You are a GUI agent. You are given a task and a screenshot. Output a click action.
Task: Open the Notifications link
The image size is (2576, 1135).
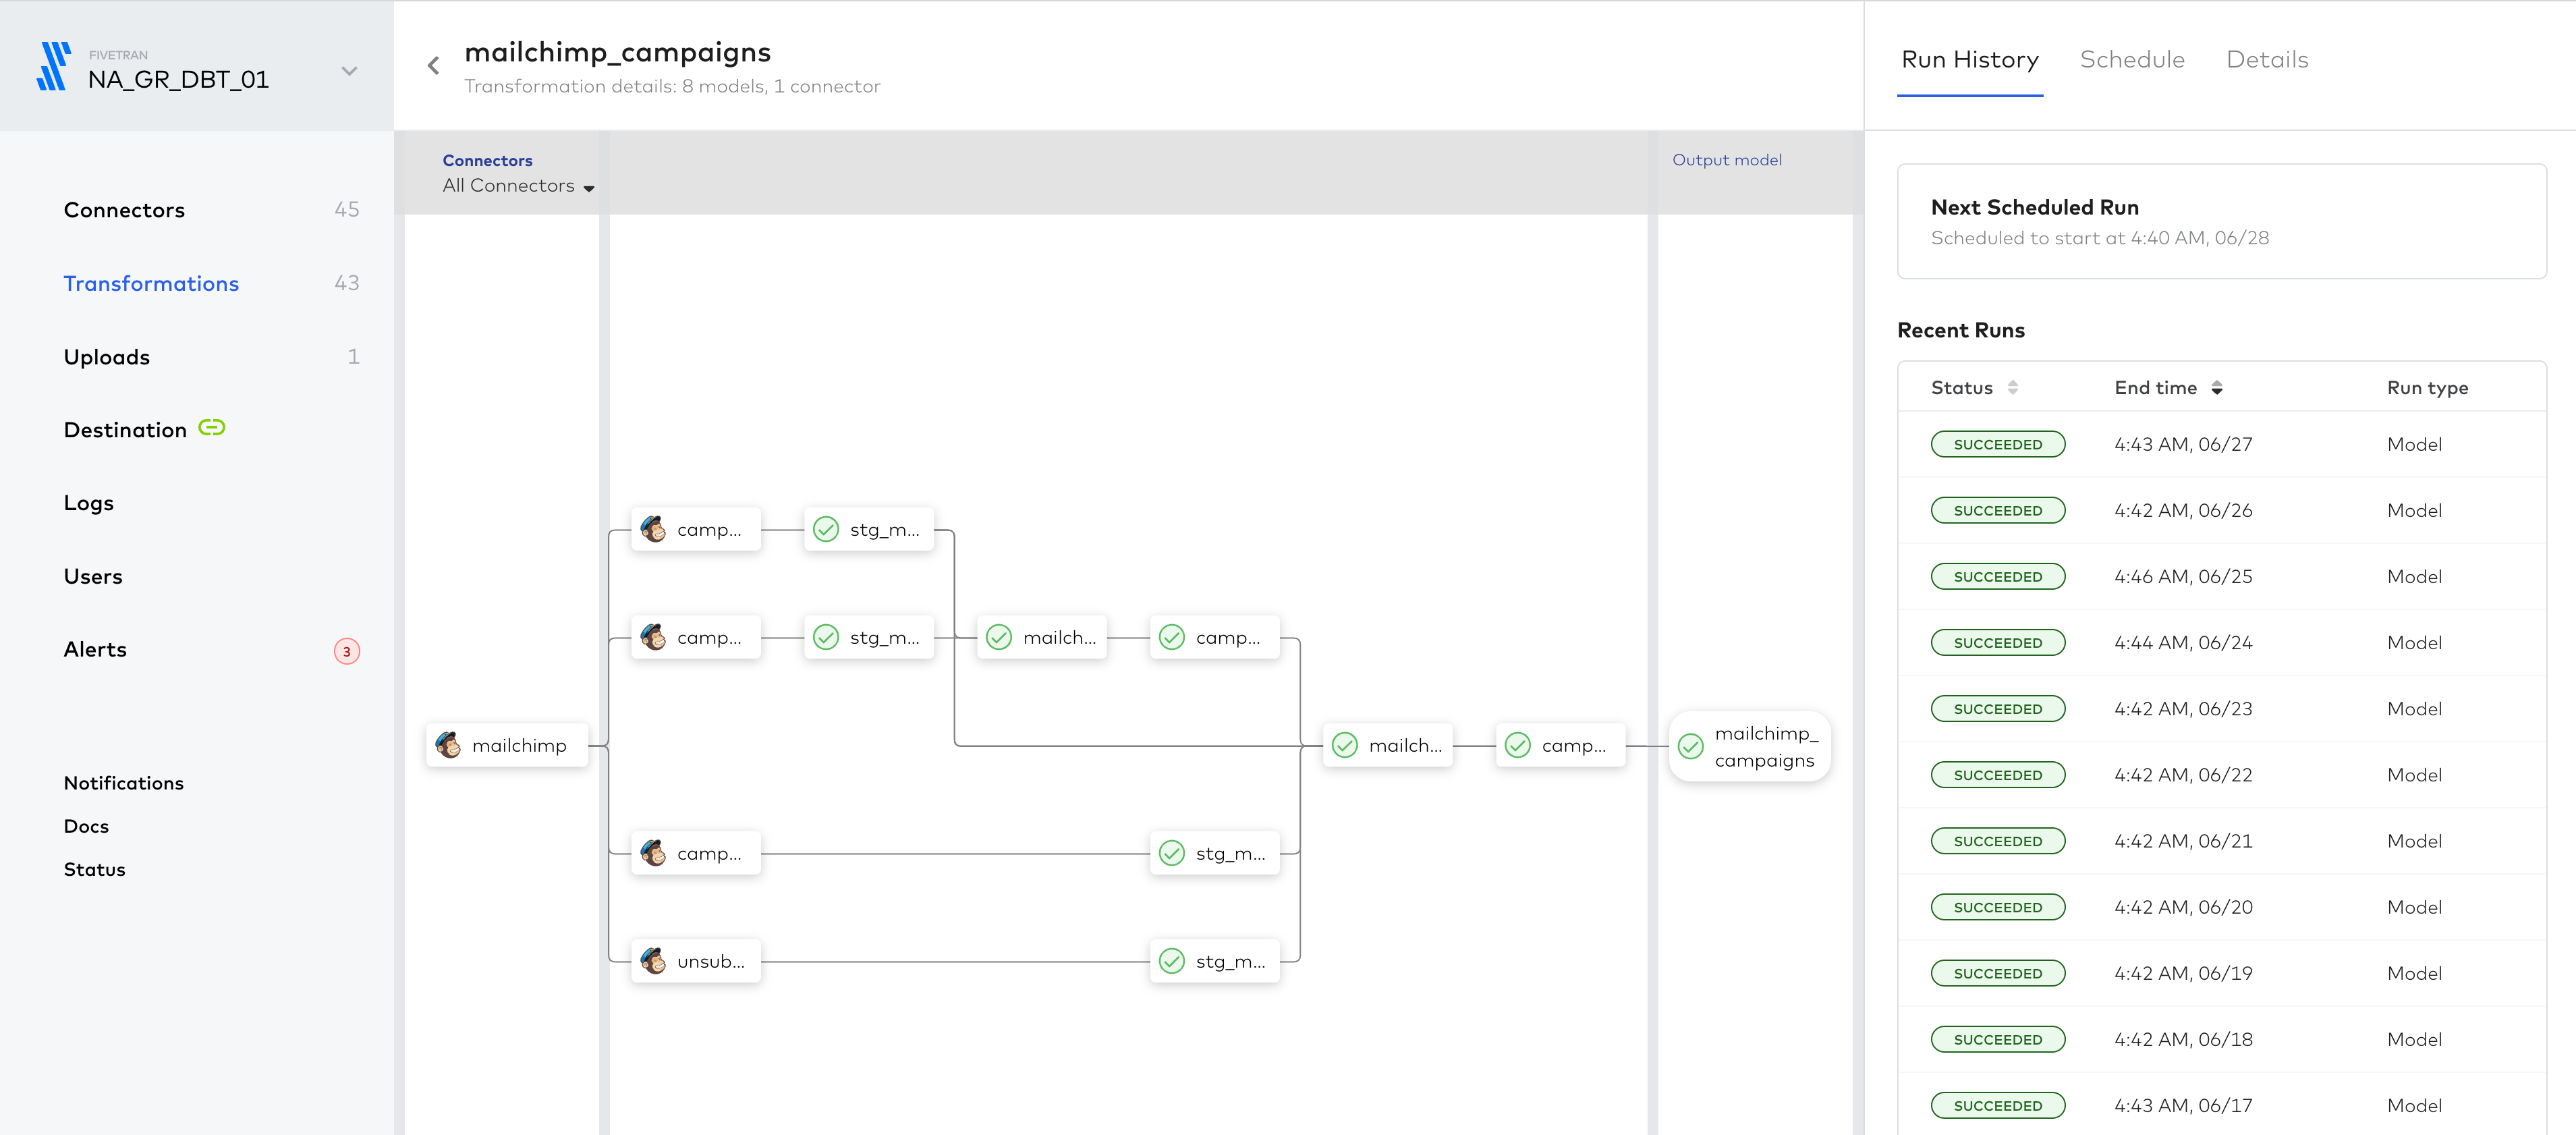pos(124,783)
